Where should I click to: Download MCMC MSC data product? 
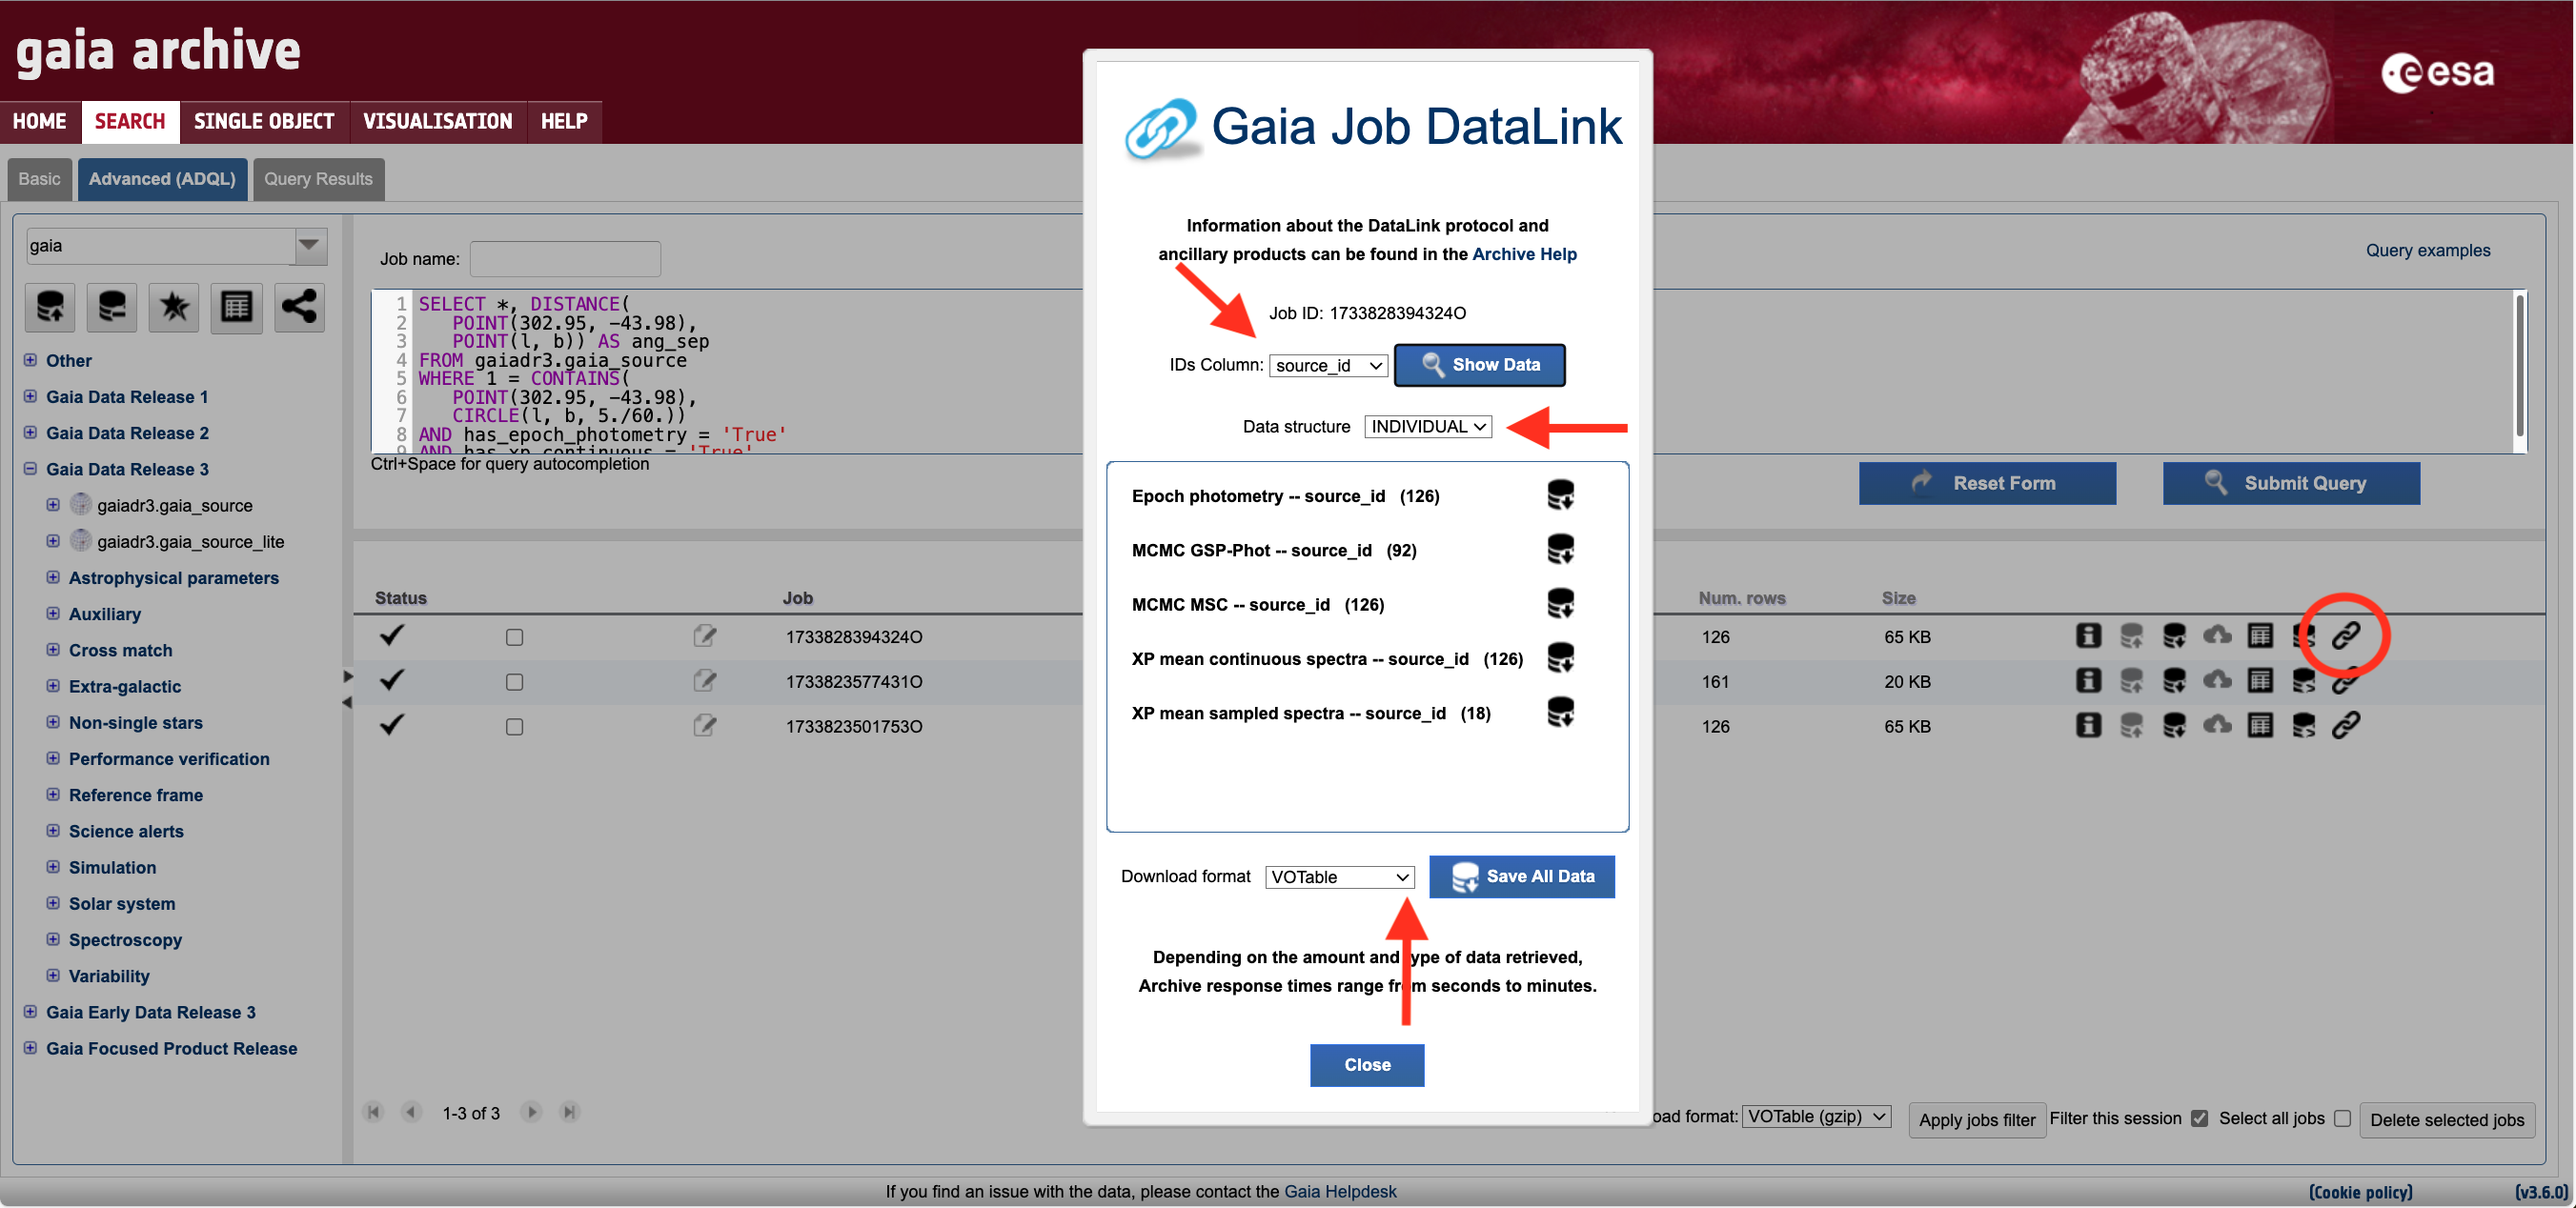1560,604
